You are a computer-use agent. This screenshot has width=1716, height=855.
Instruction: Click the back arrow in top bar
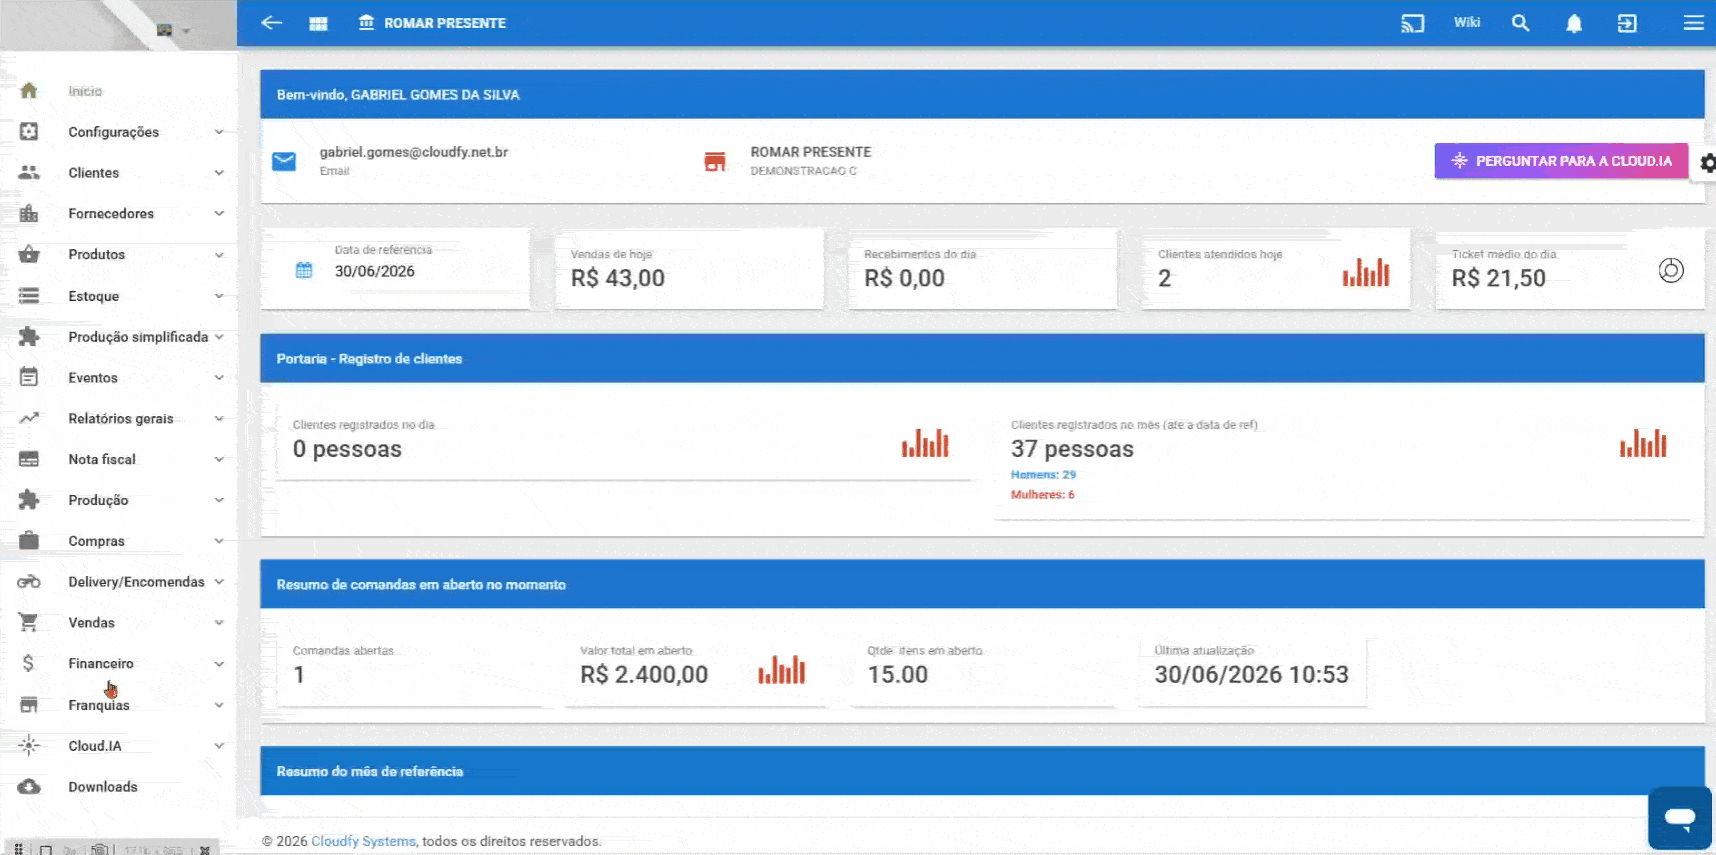tap(272, 23)
